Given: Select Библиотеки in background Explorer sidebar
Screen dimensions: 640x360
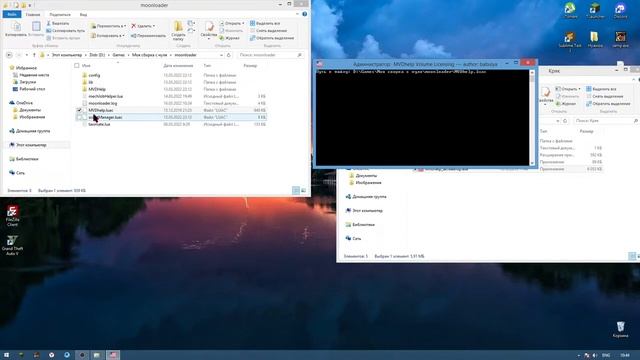Looking at the screenshot, I should (x=363, y=224).
